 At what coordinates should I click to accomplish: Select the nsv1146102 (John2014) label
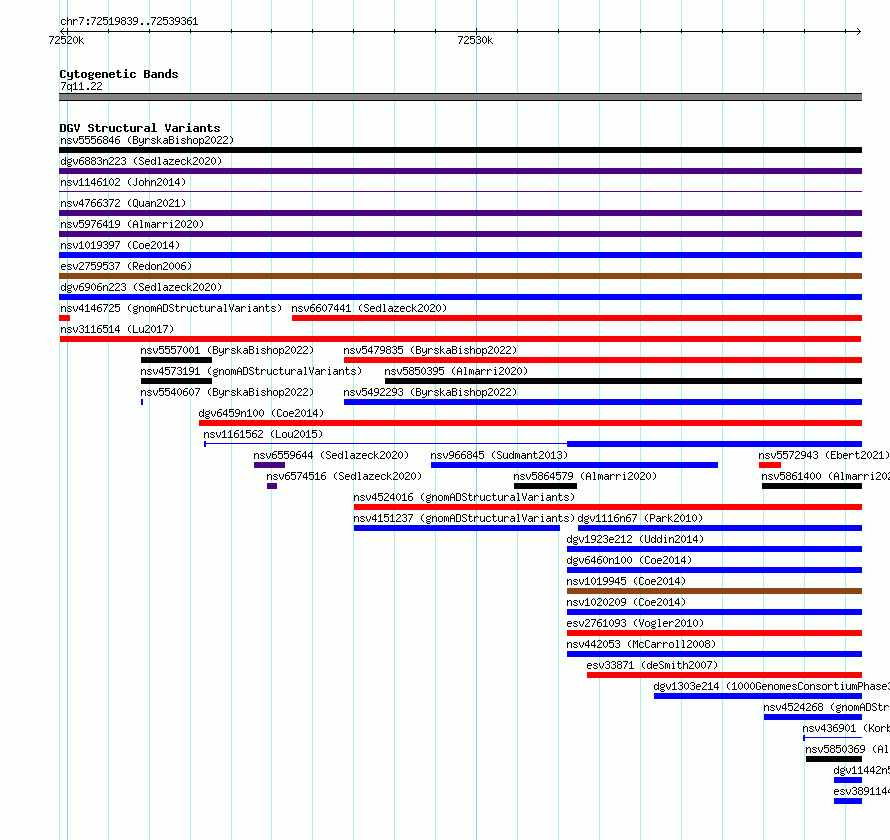pyautogui.click(x=123, y=182)
